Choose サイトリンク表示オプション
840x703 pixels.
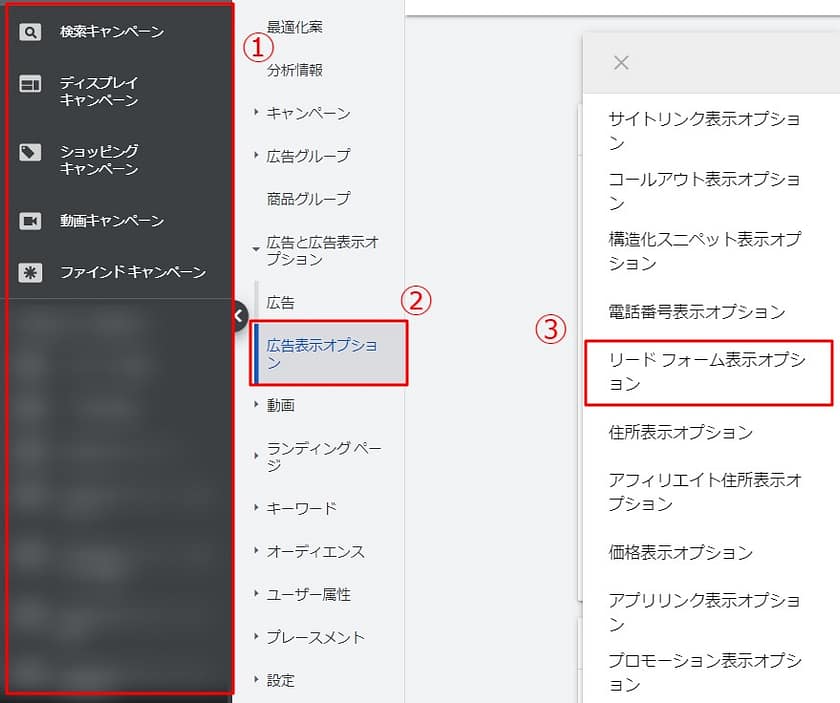tap(704, 130)
